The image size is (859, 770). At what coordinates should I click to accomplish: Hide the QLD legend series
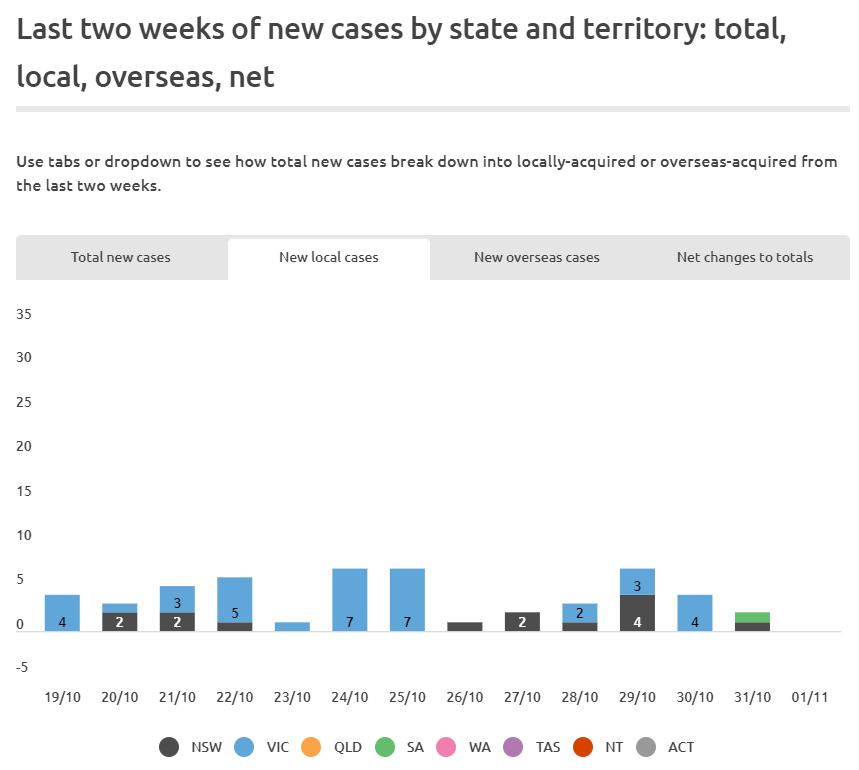310,746
